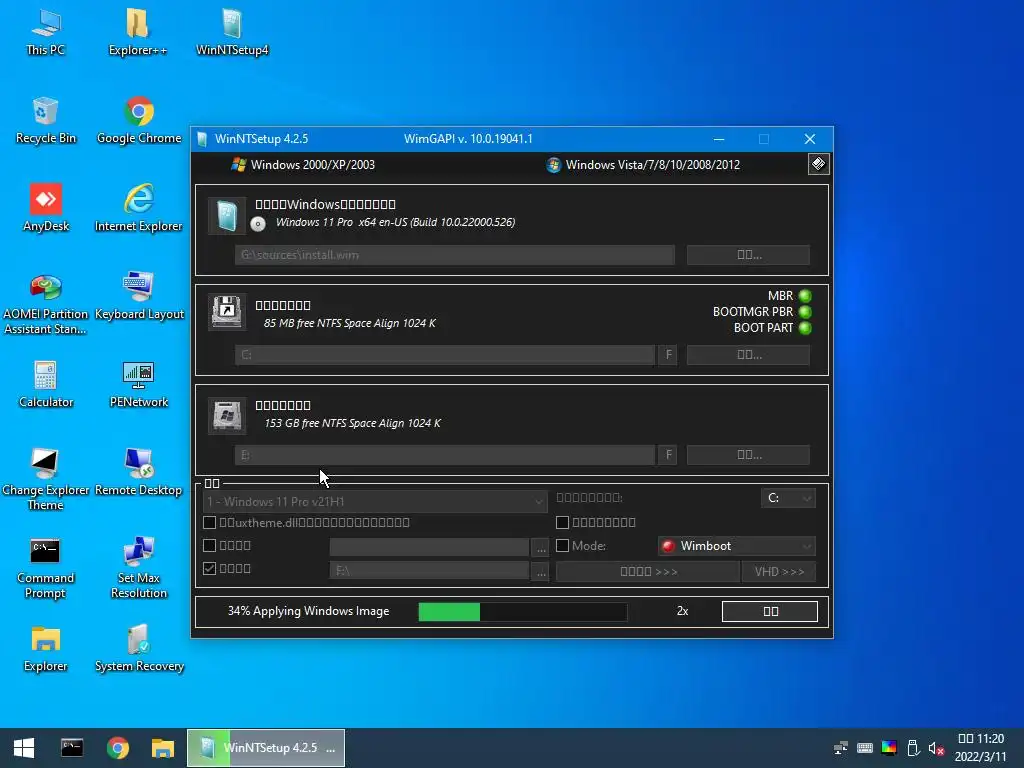Toggle the unchecked checkbox left of the empty path field

point(210,545)
